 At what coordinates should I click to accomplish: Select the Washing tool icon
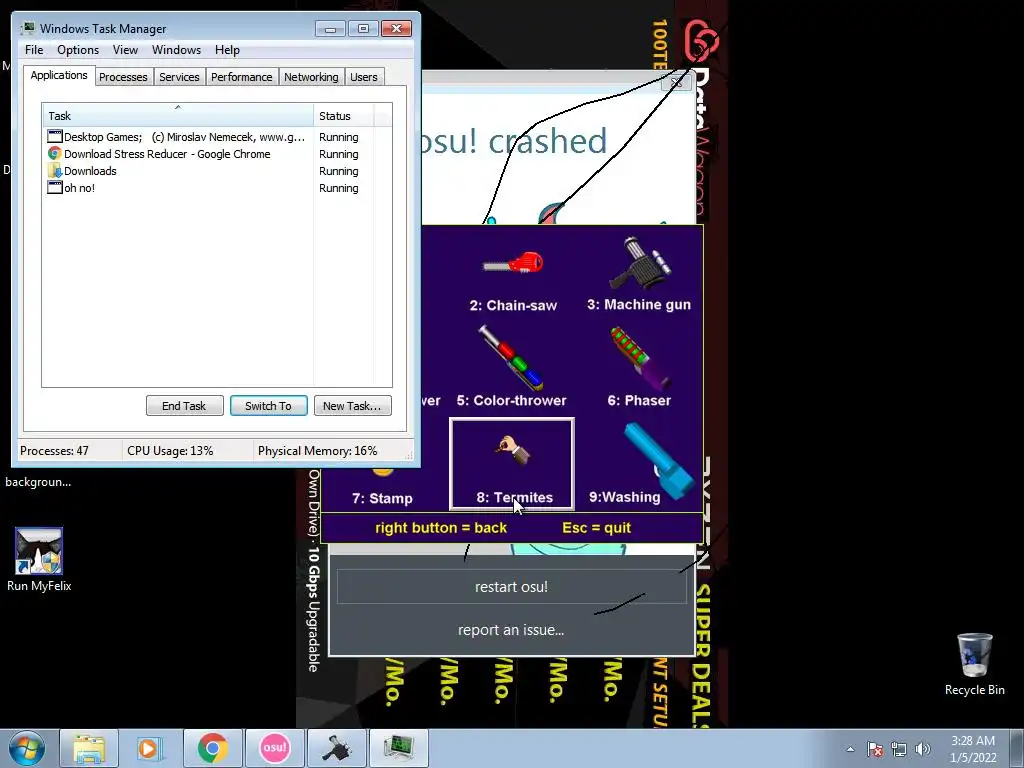[x=660, y=460]
